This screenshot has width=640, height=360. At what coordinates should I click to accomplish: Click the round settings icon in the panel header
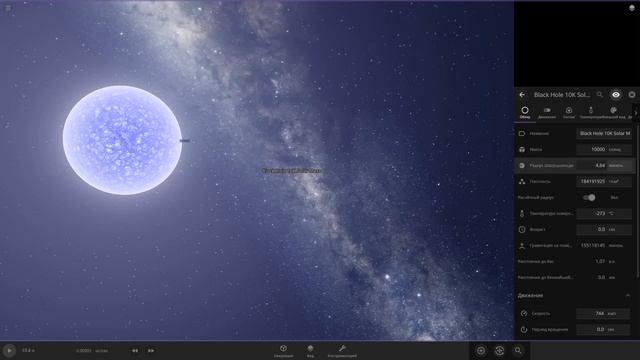click(632, 95)
